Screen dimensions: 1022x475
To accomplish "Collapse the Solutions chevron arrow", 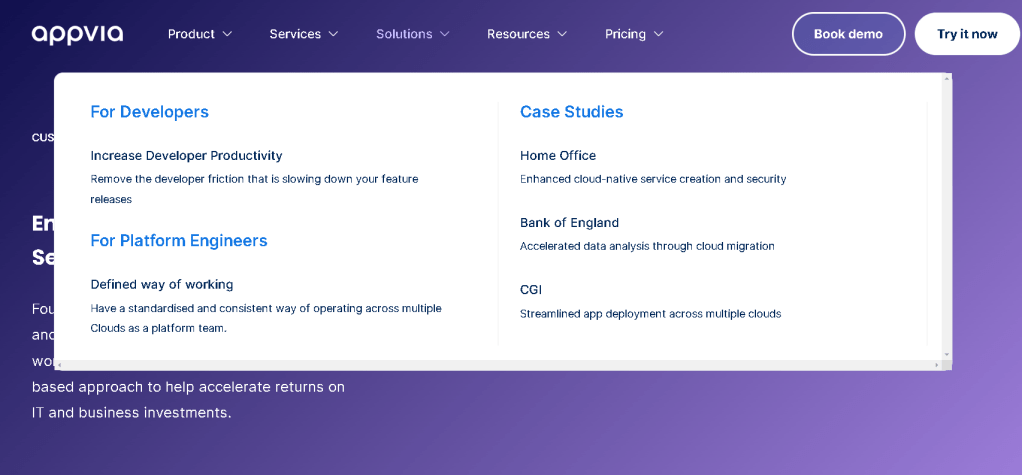I will [445, 34].
